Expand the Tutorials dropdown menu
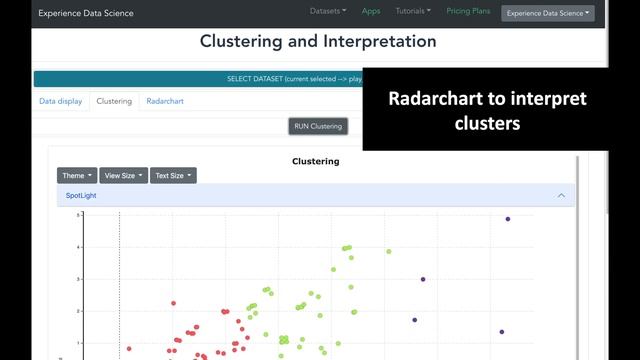 [x=413, y=11]
